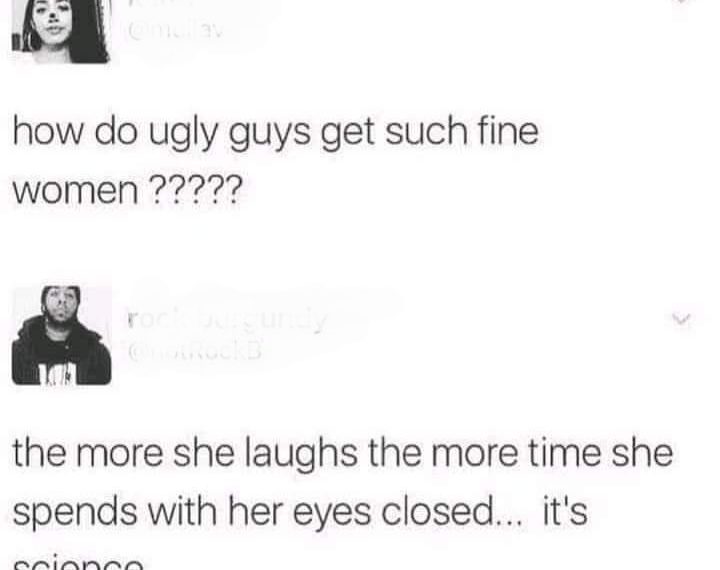Click the question marks after 'women'
720x570 pixels.
[x=196, y=190]
